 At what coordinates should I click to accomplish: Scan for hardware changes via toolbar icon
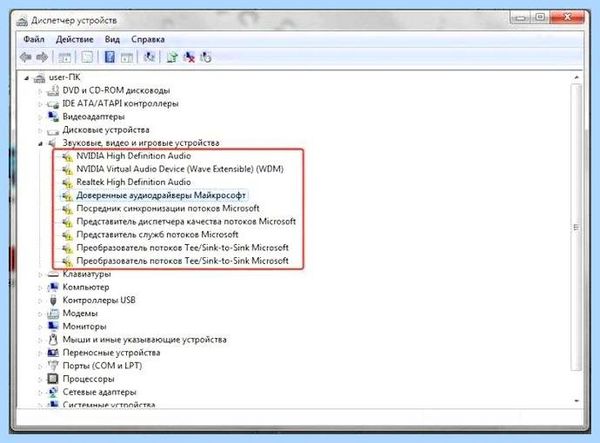click(x=149, y=57)
